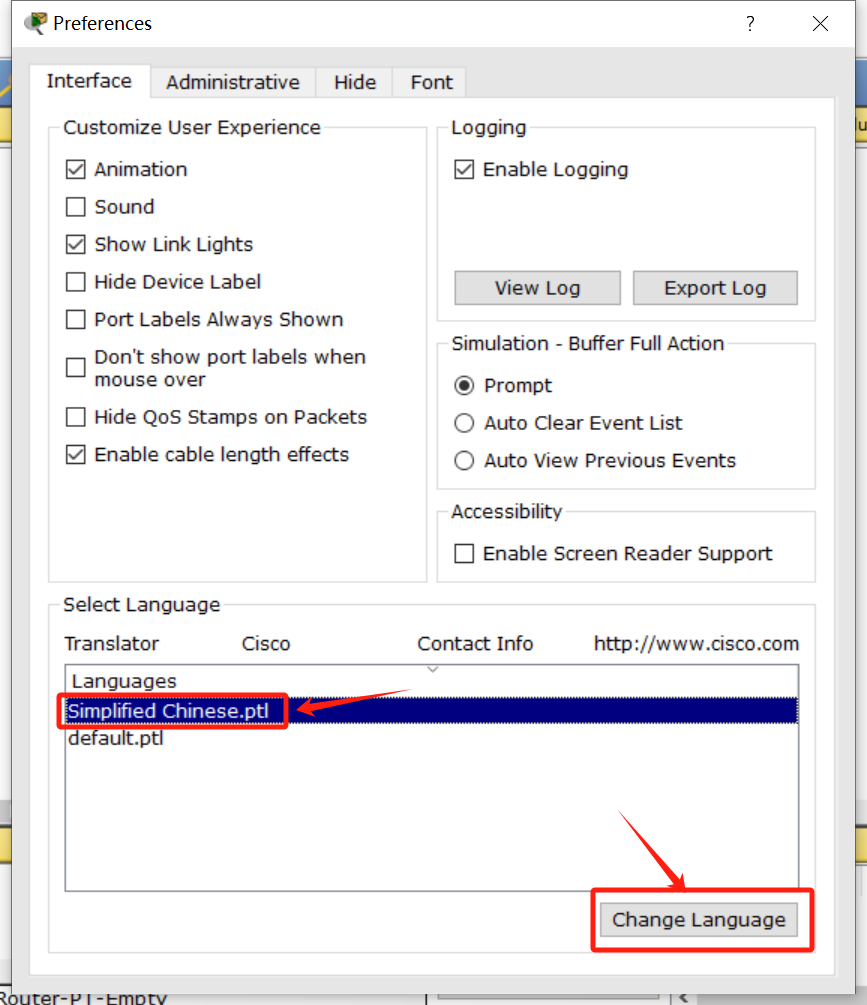The height and width of the screenshot is (1005, 867).
Task: Close the Preferences dialog
Action: pos(820,24)
